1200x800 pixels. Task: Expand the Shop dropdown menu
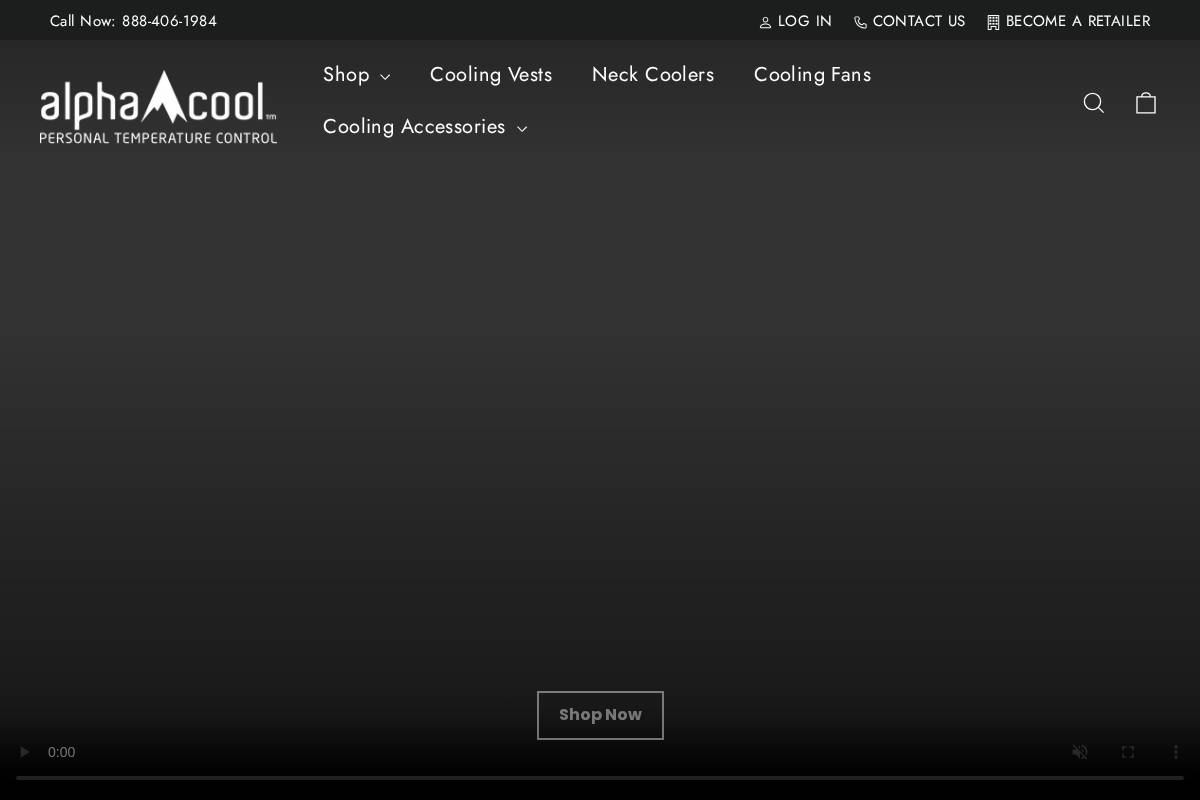point(356,75)
